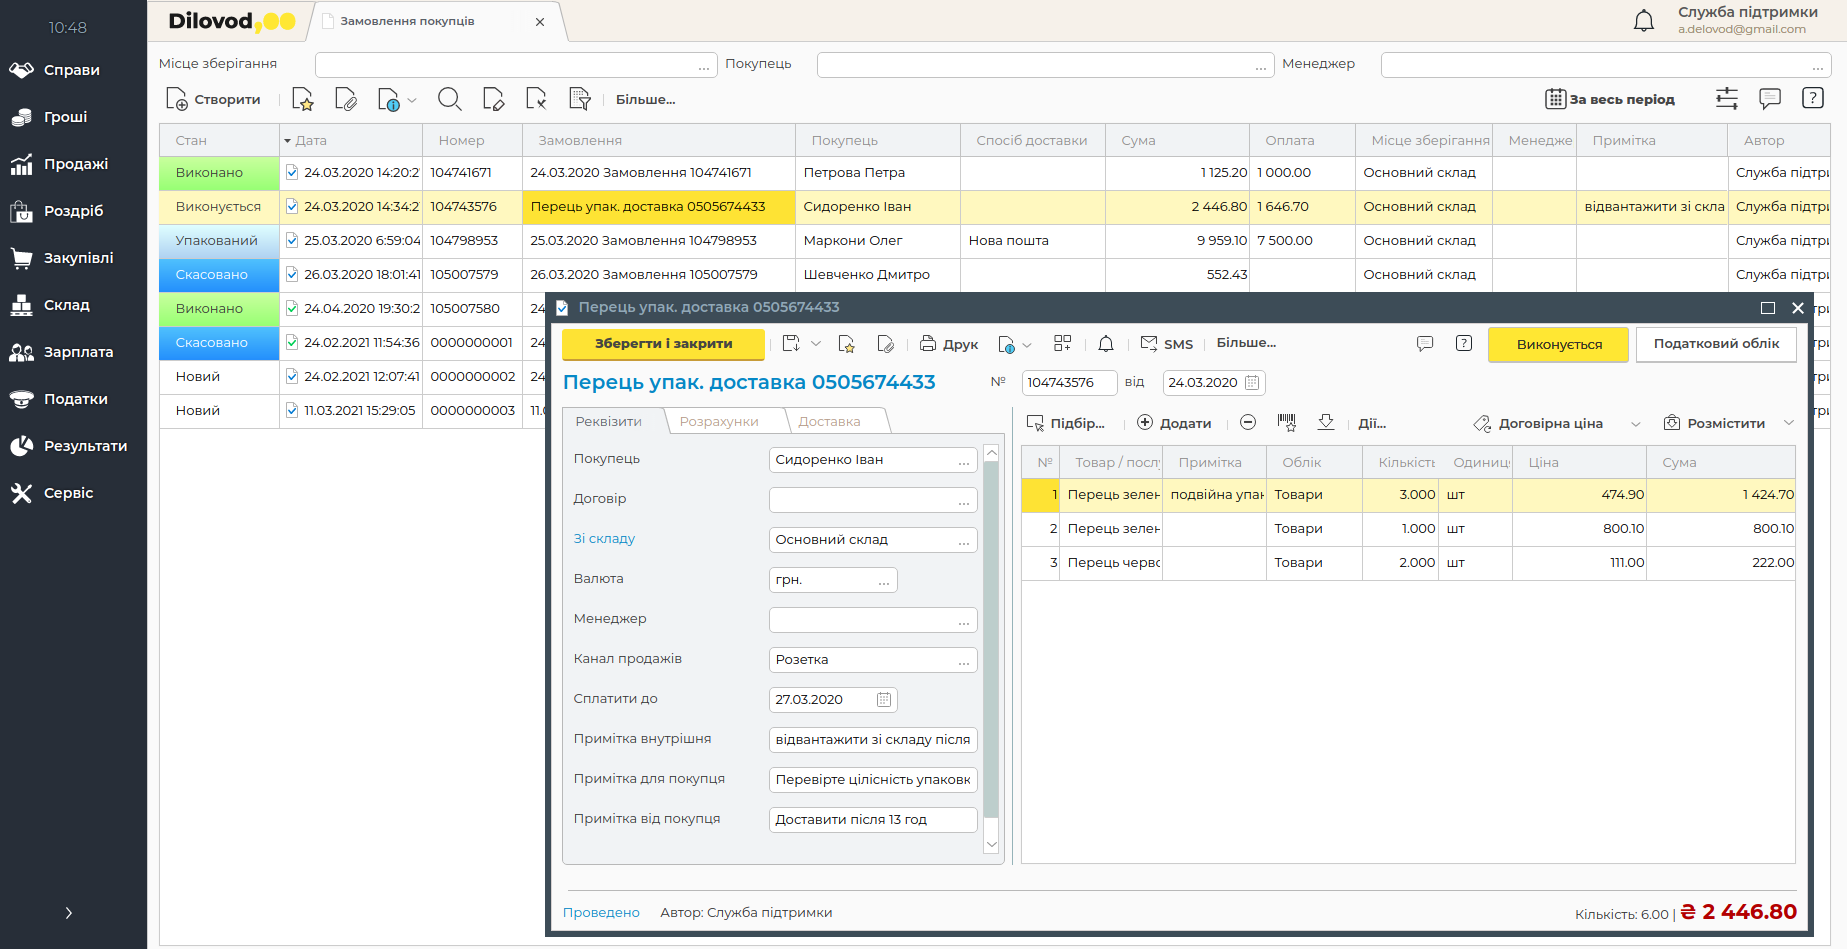Viewport: 1847px width, 949px height.
Task: Click the barcode scan icon above items table
Action: pos(1287,423)
